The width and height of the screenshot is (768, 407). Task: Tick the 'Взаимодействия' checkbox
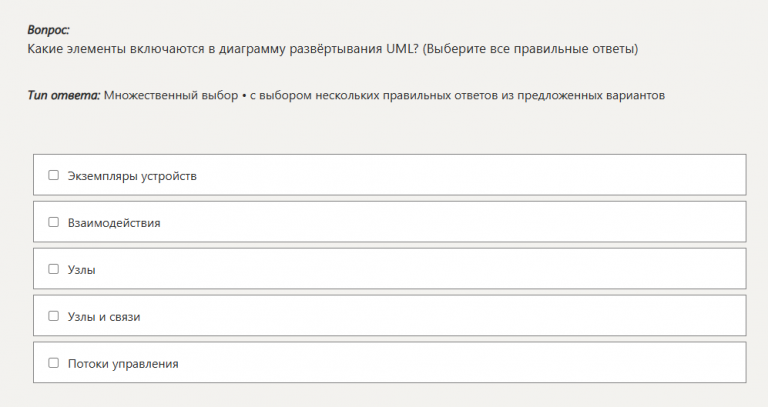[x=54, y=222]
